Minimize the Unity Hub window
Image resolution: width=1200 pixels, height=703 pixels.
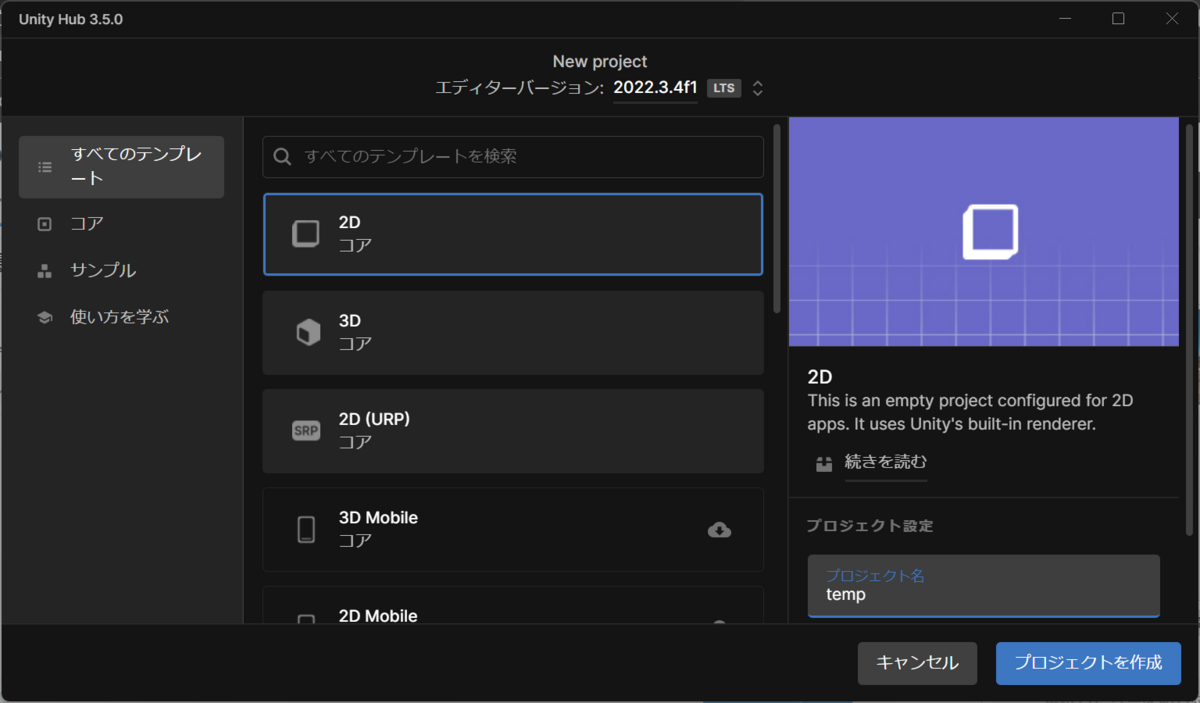click(x=1066, y=19)
